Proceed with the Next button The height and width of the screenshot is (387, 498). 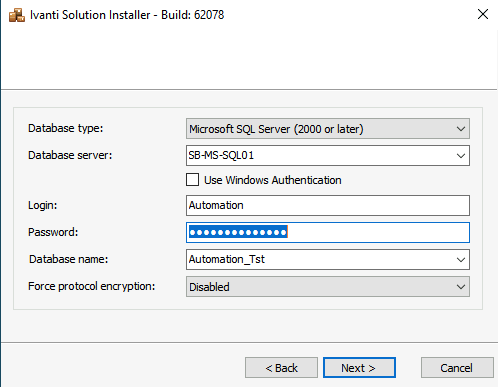(359, 368)
